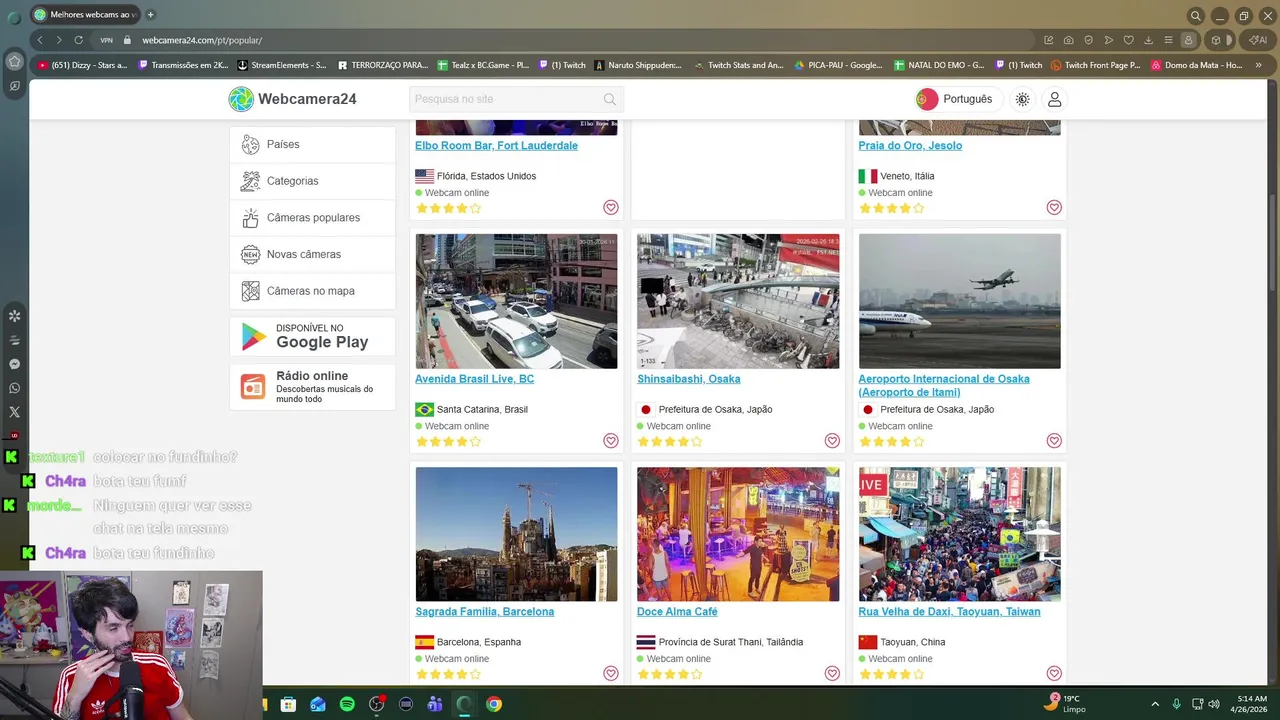
Task: Favorite the Shinsaibashi, Osaka heart icon
Action: point(832,440)
